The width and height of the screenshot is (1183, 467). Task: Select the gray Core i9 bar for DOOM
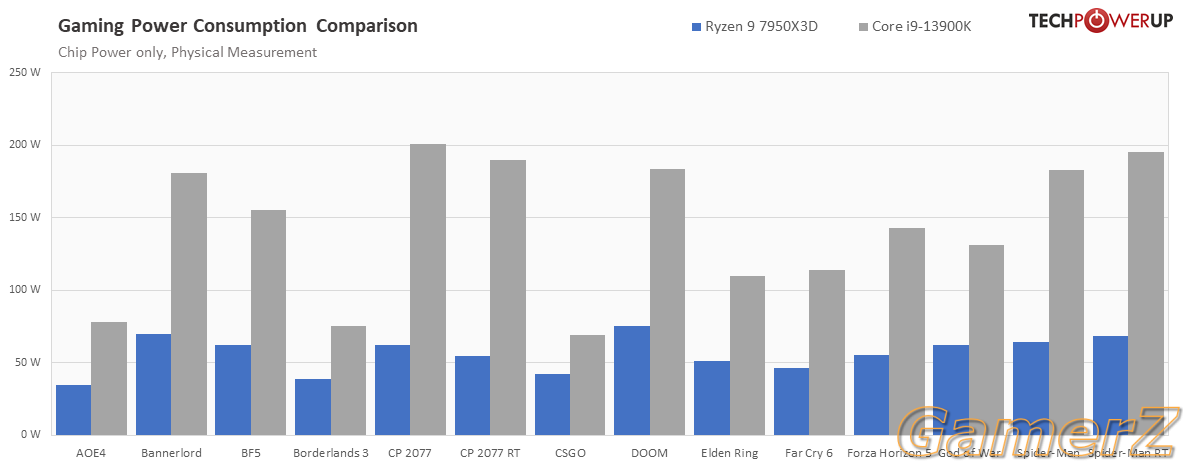click(668, 302)
